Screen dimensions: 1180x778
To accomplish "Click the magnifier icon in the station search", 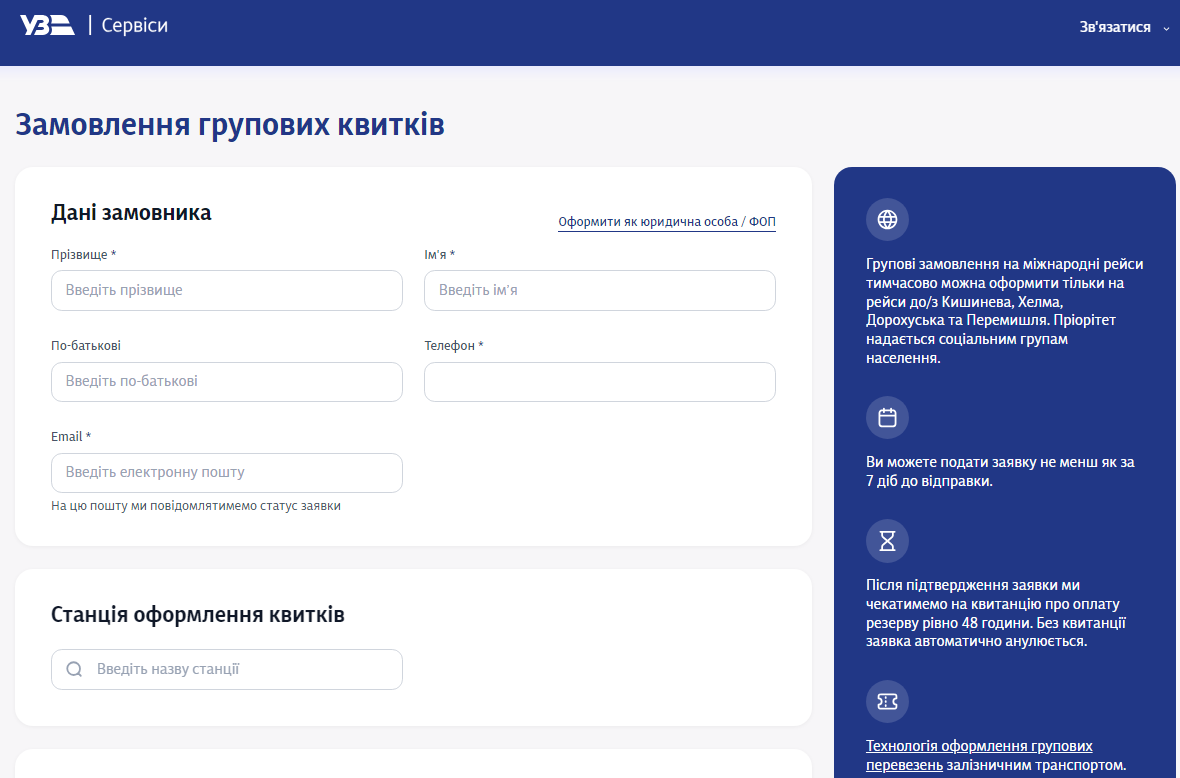I will click(74, 669).
